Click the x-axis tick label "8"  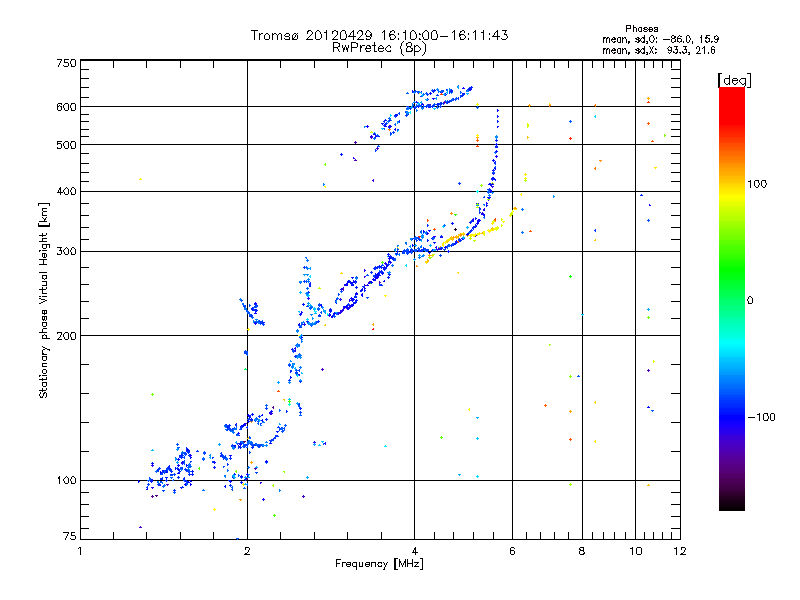pos(582,551)
